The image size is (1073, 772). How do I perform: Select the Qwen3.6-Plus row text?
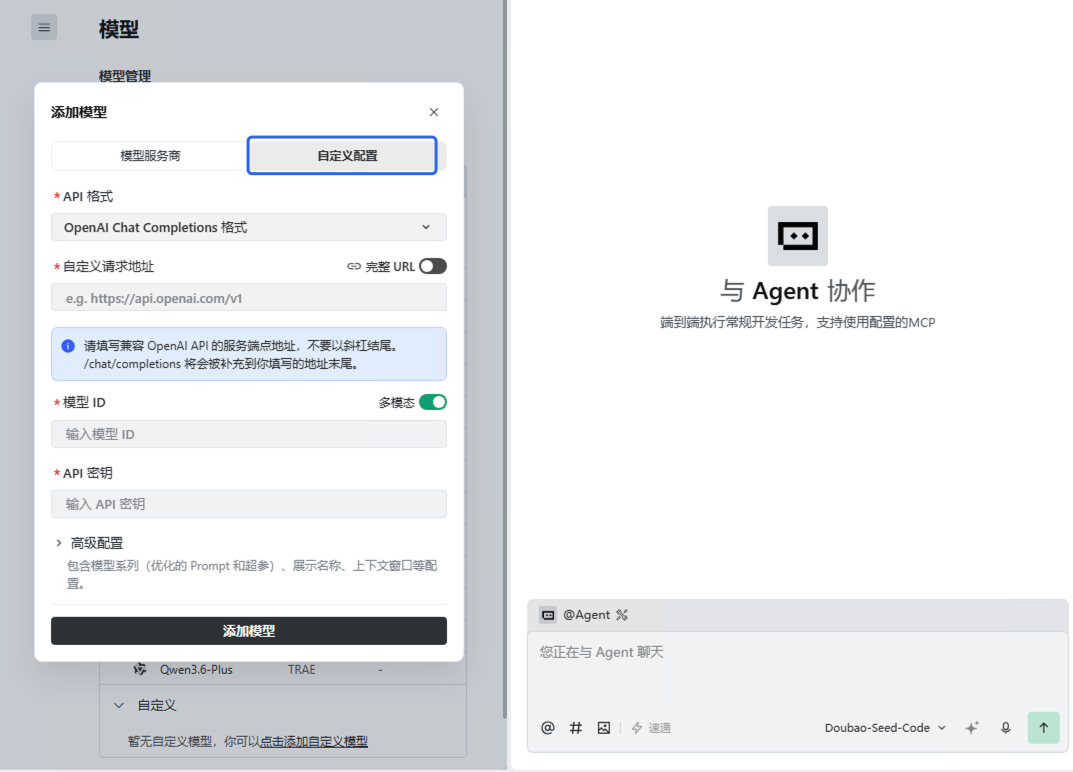196,670
